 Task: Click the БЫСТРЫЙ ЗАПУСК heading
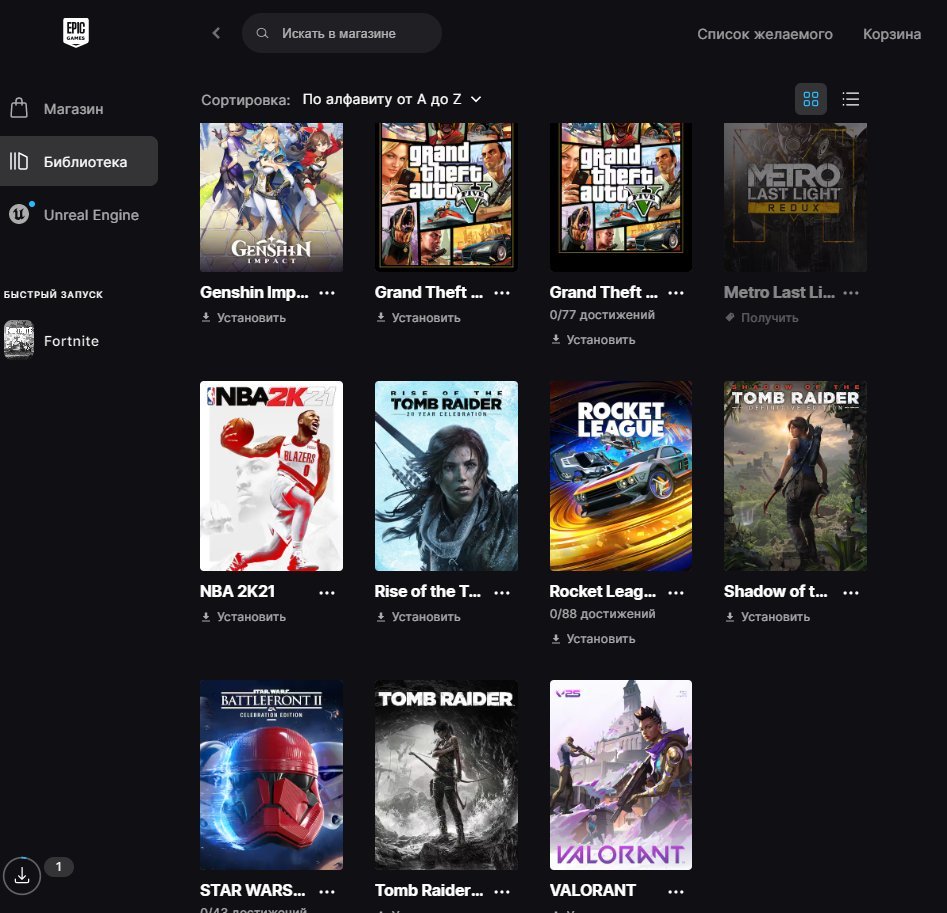(x=53, y=294)
